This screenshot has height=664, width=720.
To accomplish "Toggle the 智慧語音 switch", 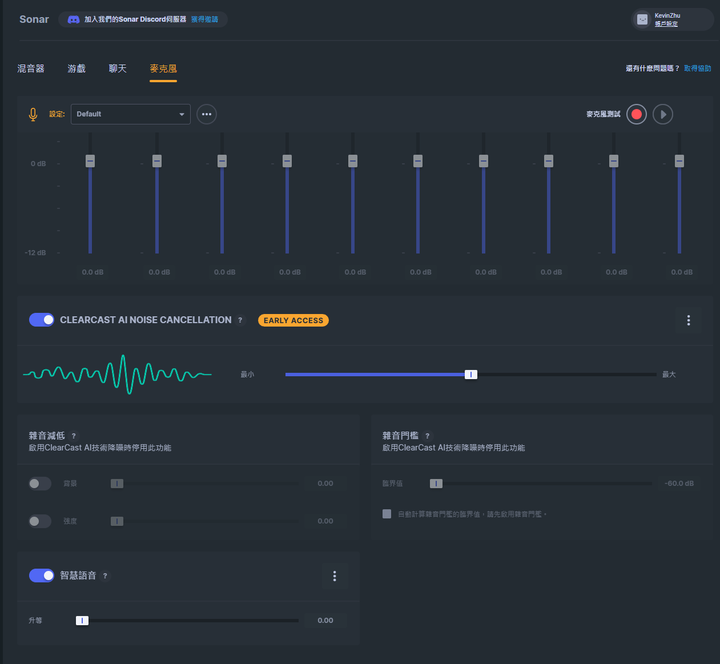I will point(41,575).
